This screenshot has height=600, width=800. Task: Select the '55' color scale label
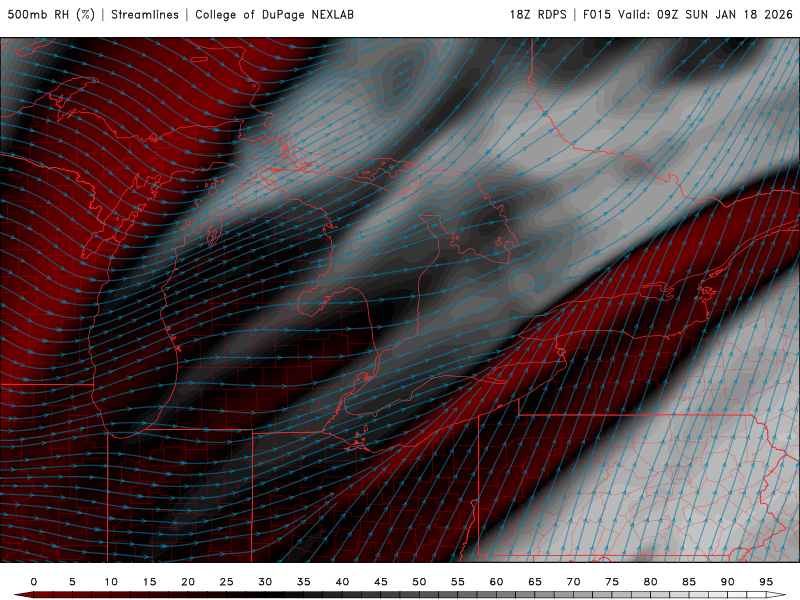[x=458, y=582]
